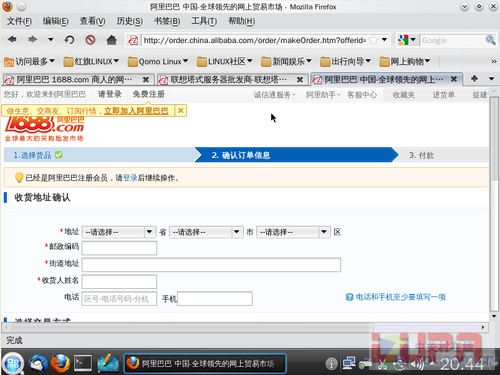Launch Firefox from the taskbar
The height and width of the screenshot is (375, 500).
tap(60, 363)
